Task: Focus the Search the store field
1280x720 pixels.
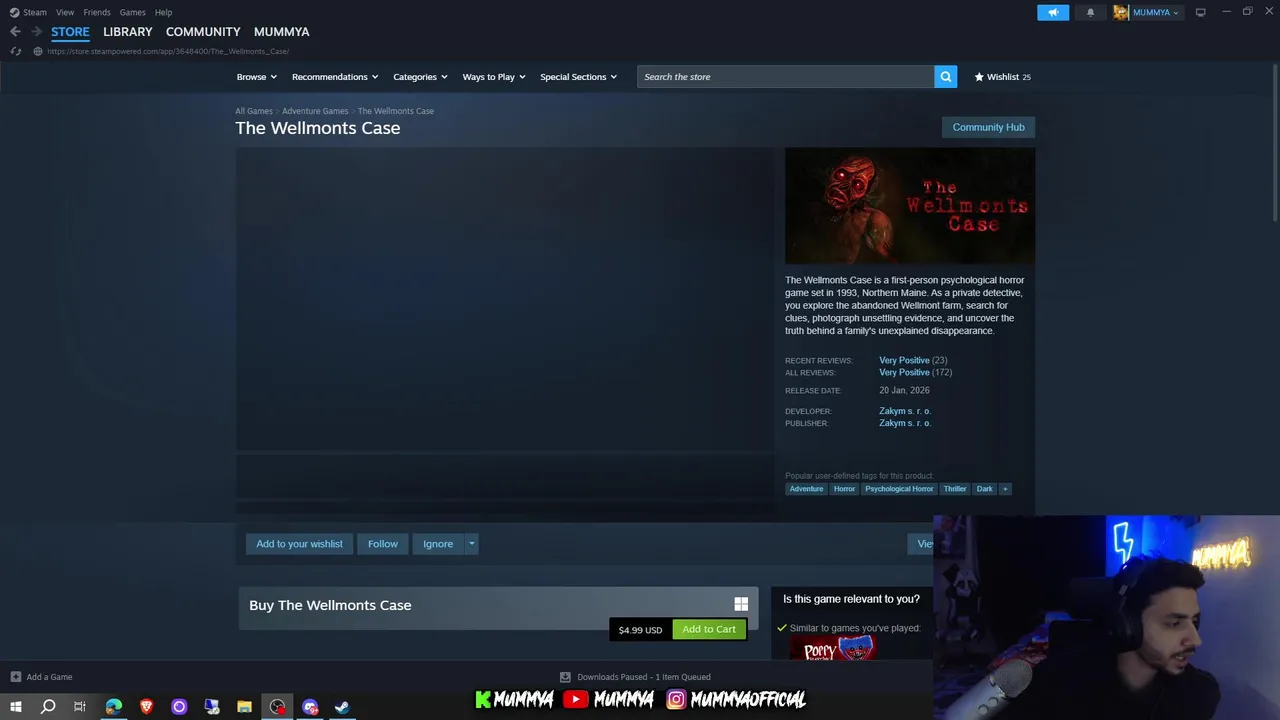Action: click(785, 77)
